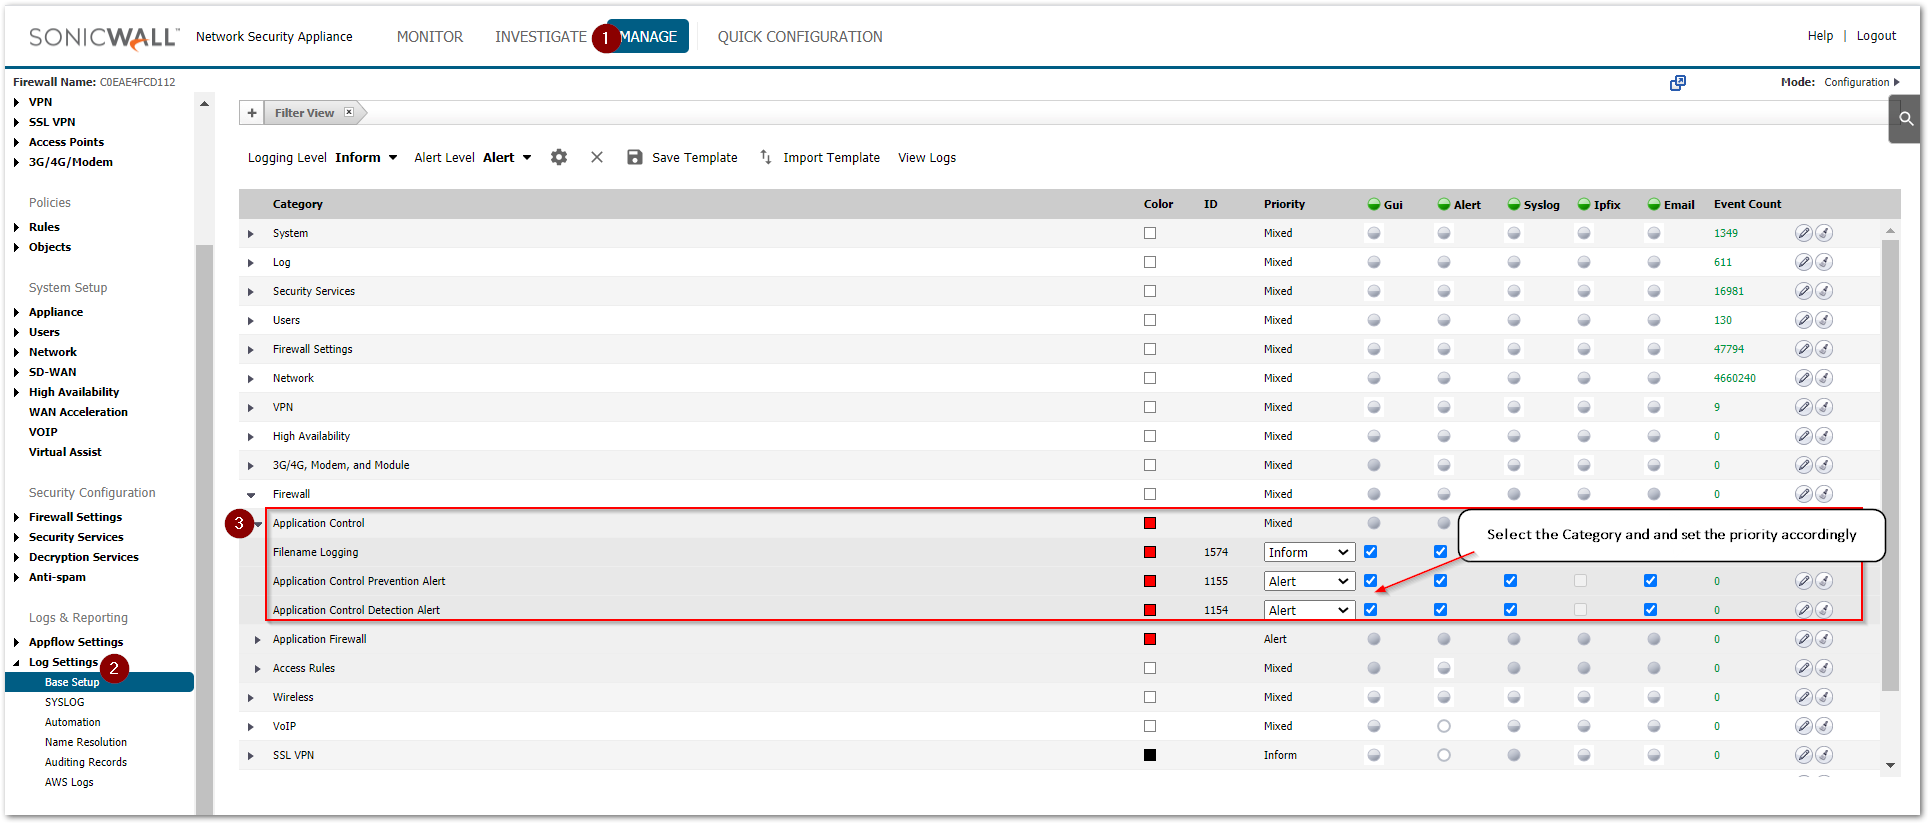The height and width of the screenshot is (824, 1929).
Task: Click the X reset icon beside the gear
Action: (x=597, y=157)
